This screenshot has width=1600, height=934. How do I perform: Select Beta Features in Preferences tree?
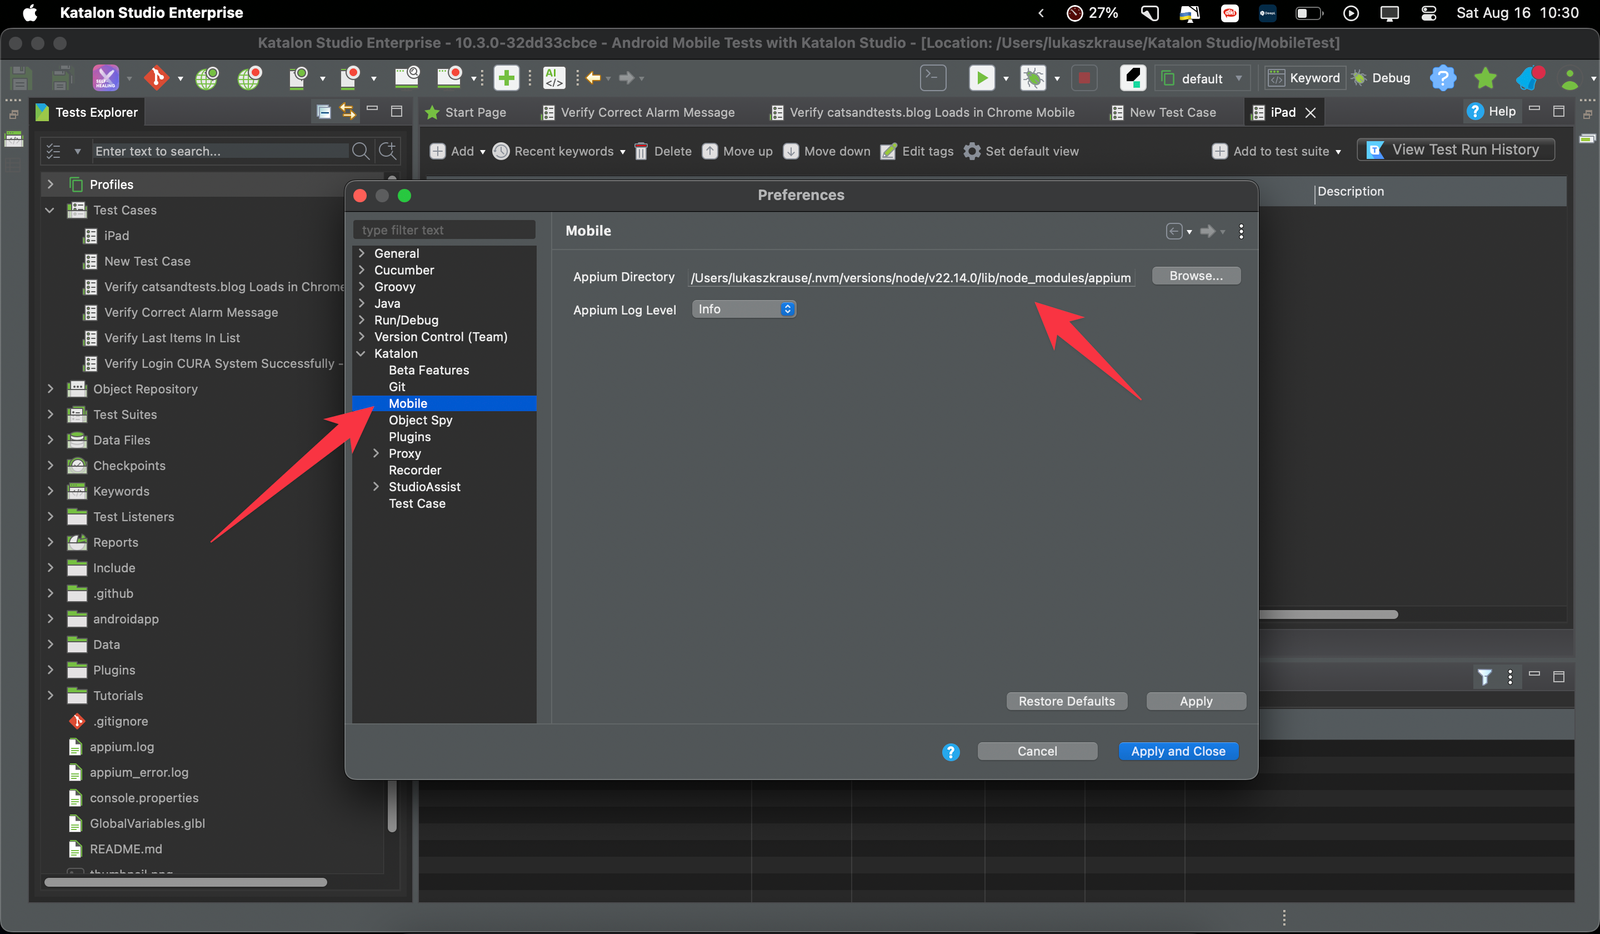(x=429, y=371)
